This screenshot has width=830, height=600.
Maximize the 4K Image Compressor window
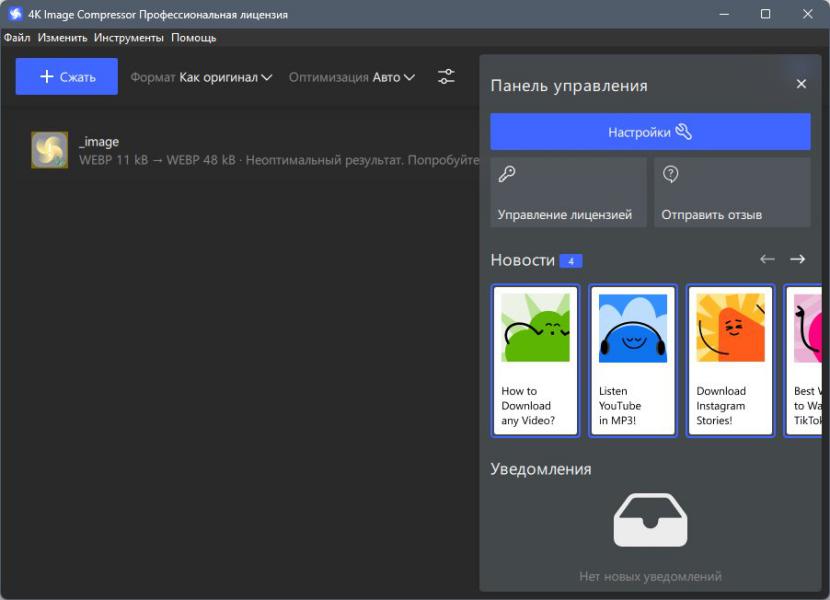tap(765, 14)
